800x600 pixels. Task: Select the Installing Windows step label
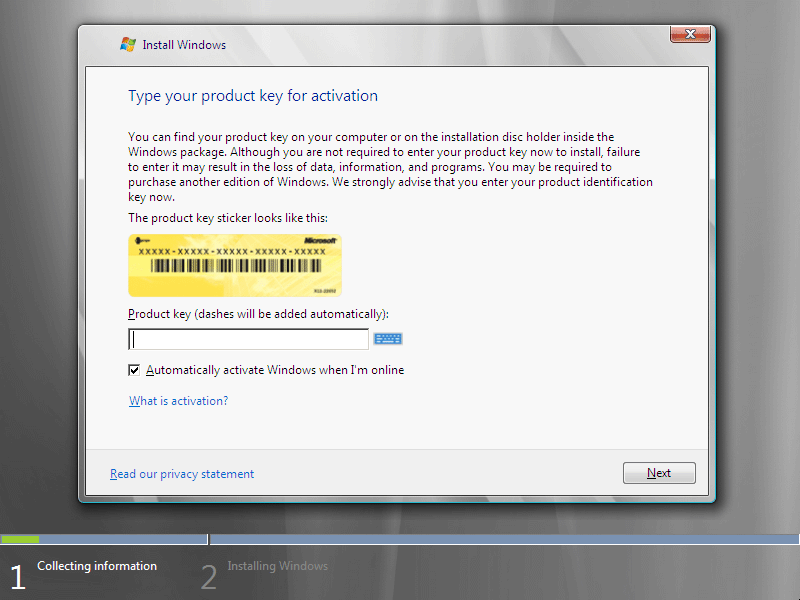[277, 566]
